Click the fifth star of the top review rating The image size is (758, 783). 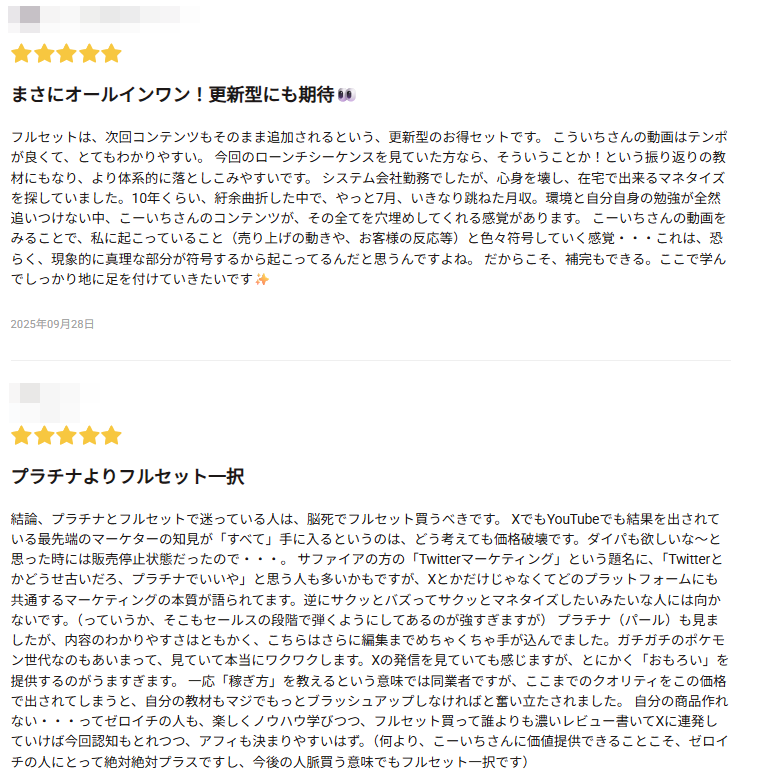(x=111, y=53)
